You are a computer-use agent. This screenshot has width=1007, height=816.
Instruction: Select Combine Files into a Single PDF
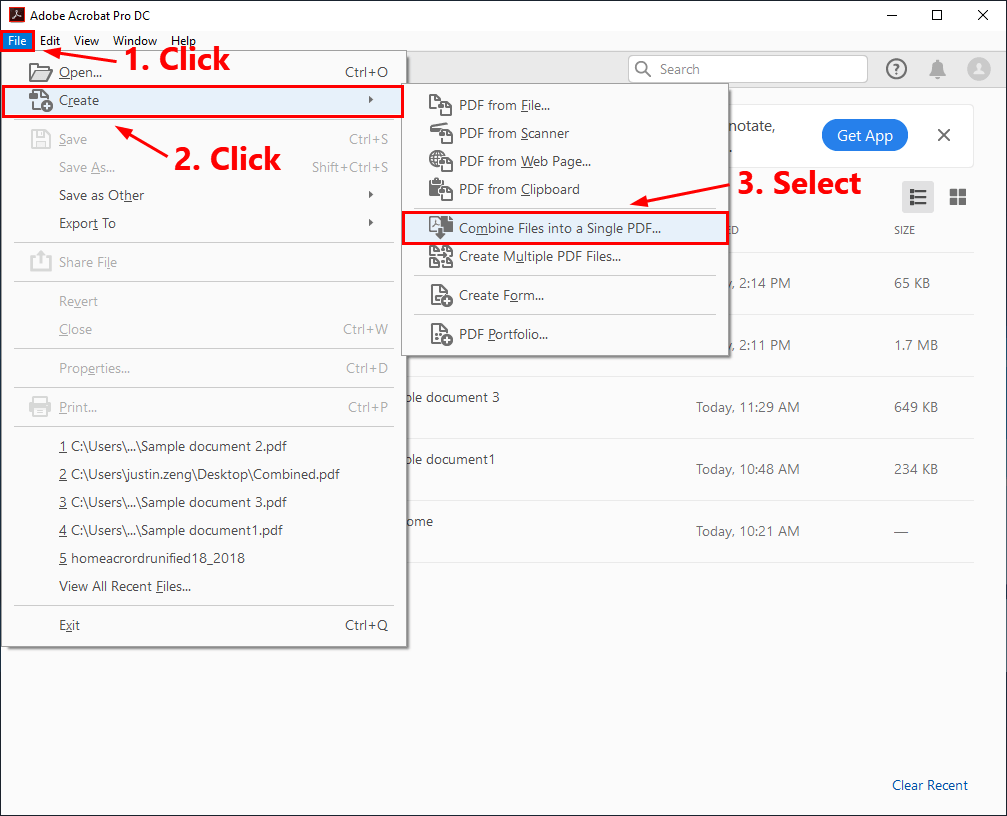coord(565,228)
